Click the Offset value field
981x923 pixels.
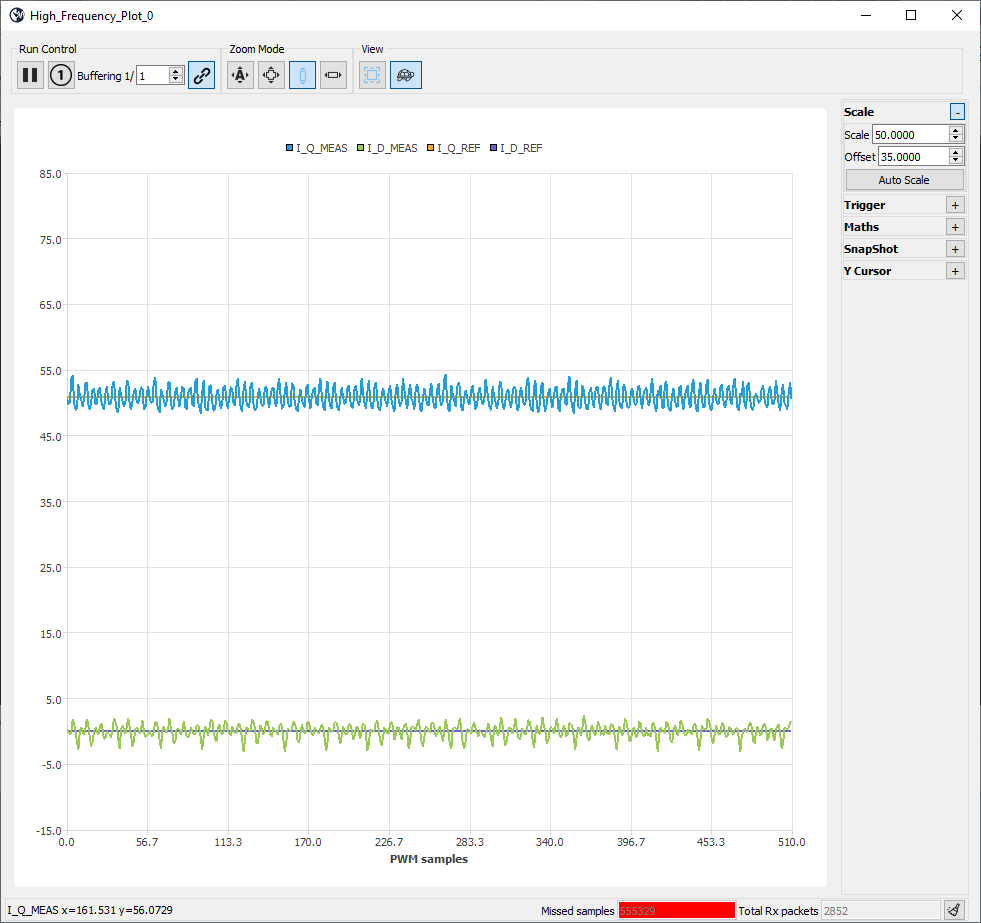click(x=914, y=156)
